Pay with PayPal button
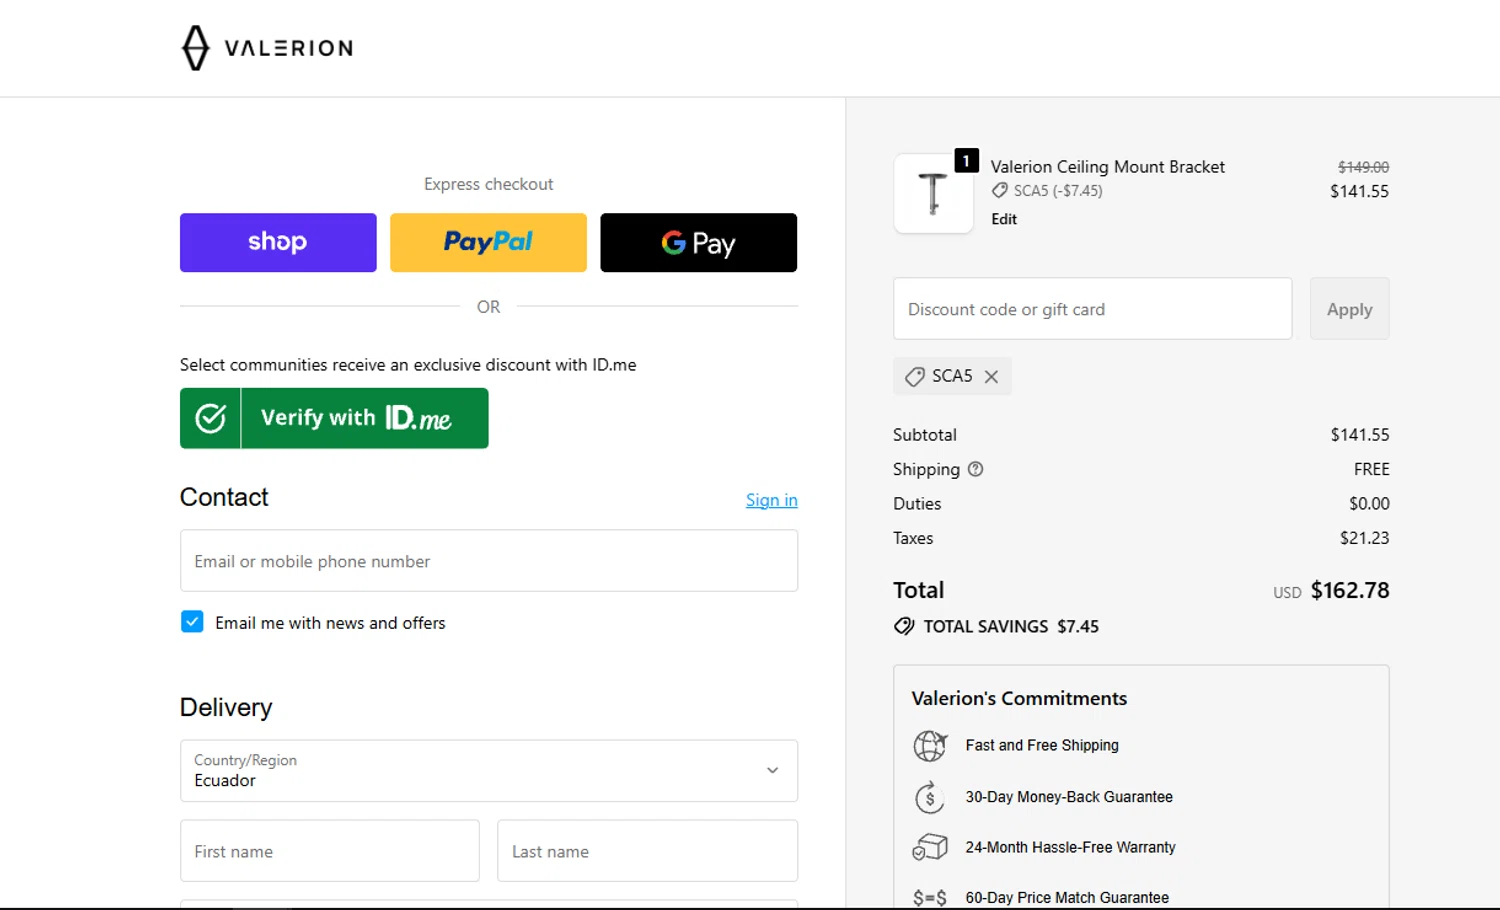Screen dimensions: 1500x910 [x=488, y=242]
